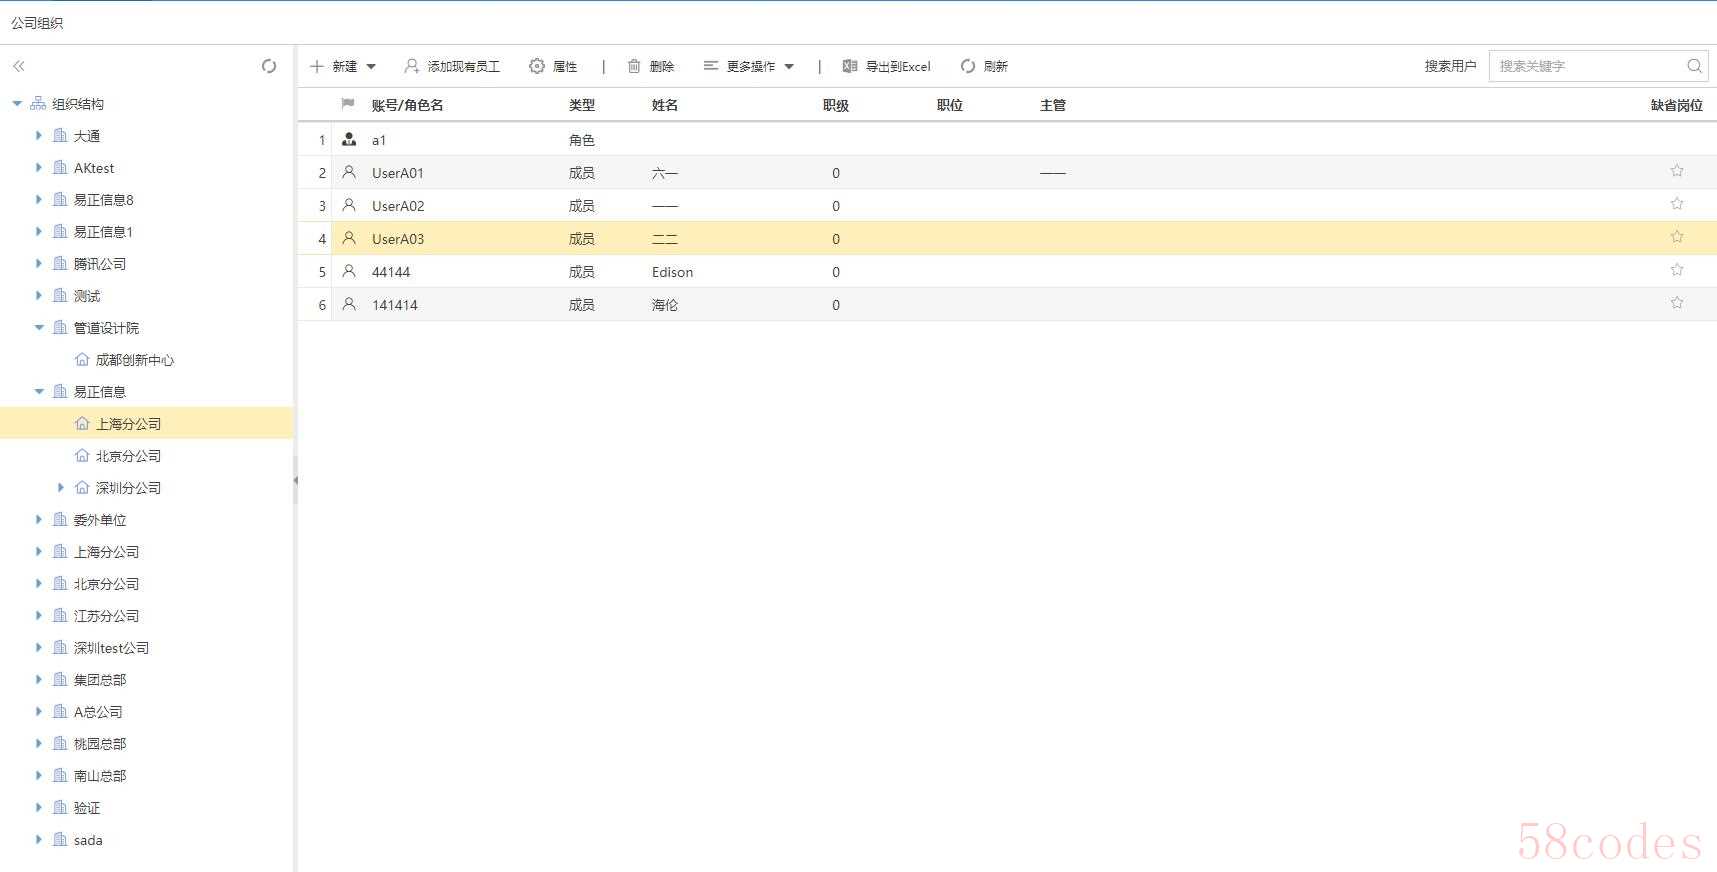The height and width of the screenshot is (872, 1717).
Task: Click the user icon of 44144
Action: 349,271
